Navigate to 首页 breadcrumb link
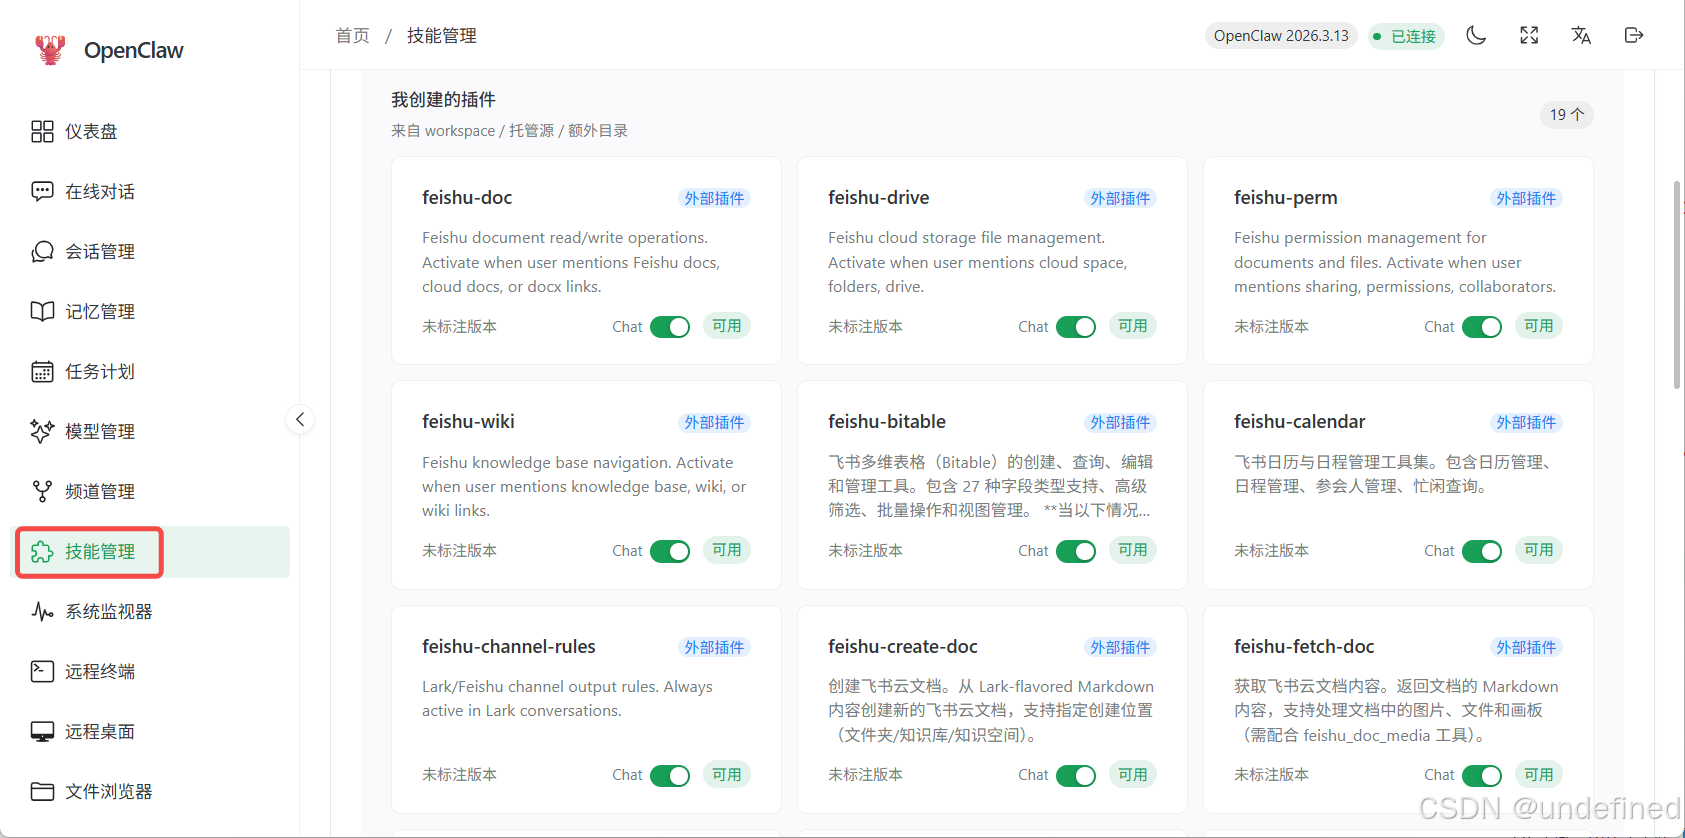The image size is (1685, 838). pyautogui.click(x=352, y=36)
